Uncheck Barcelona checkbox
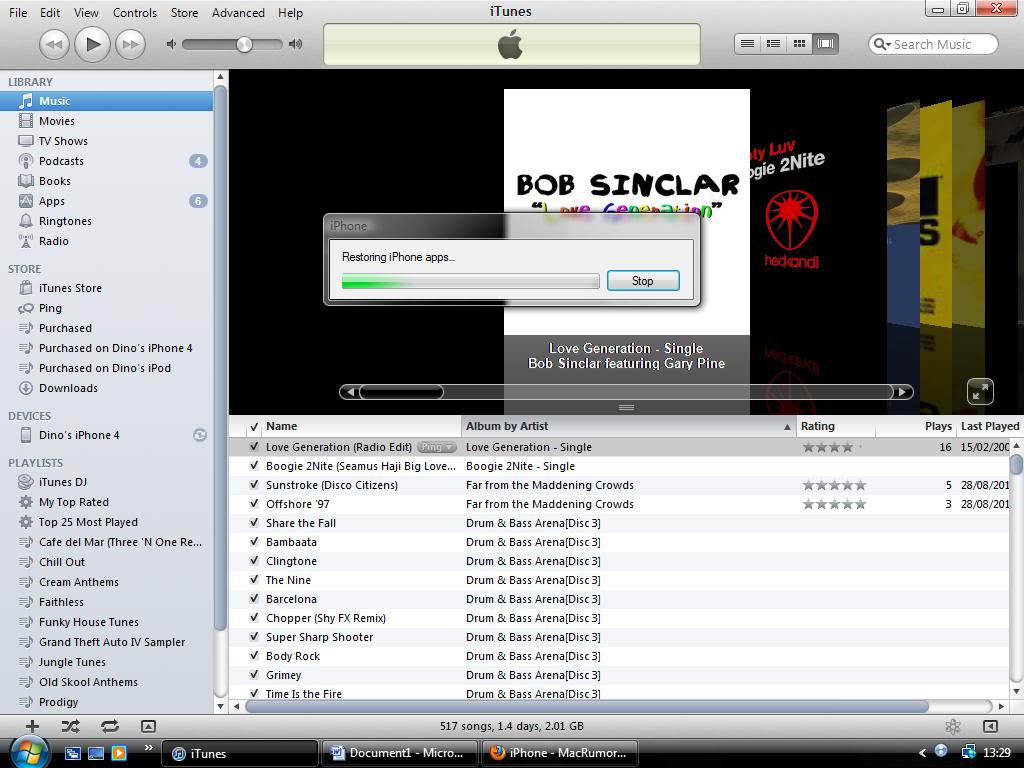 tap(254, 599)
